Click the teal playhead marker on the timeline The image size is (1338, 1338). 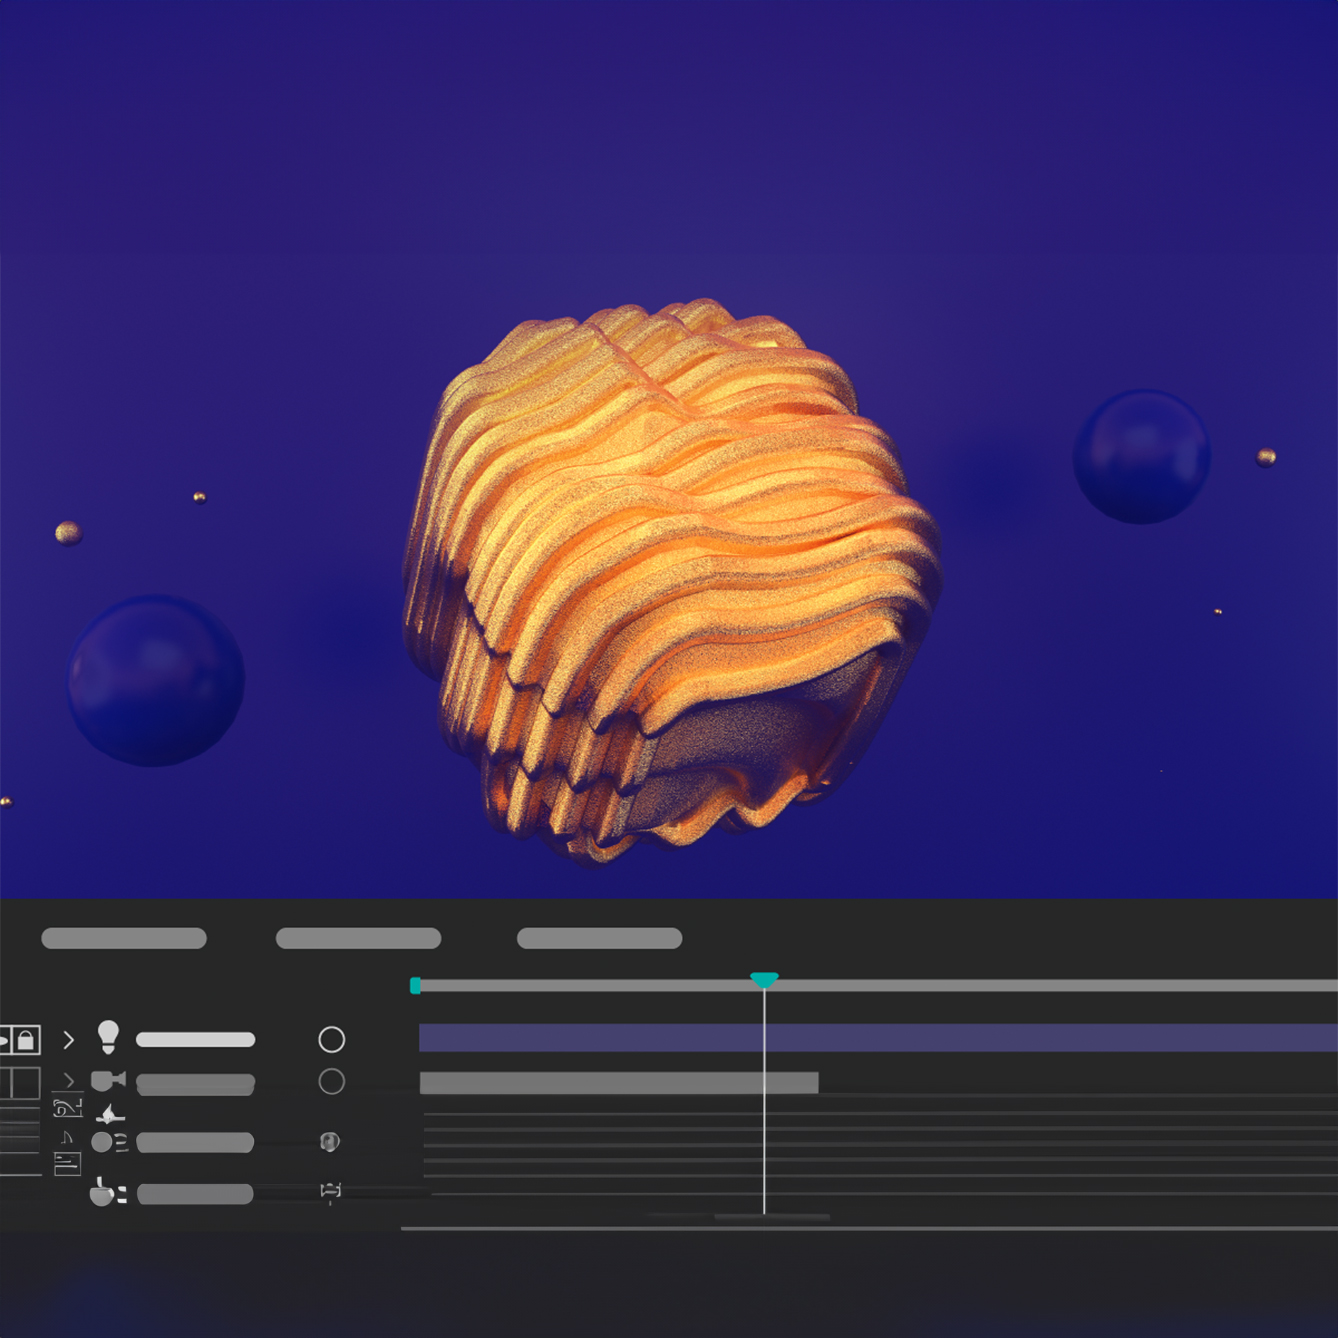(764, 980)
